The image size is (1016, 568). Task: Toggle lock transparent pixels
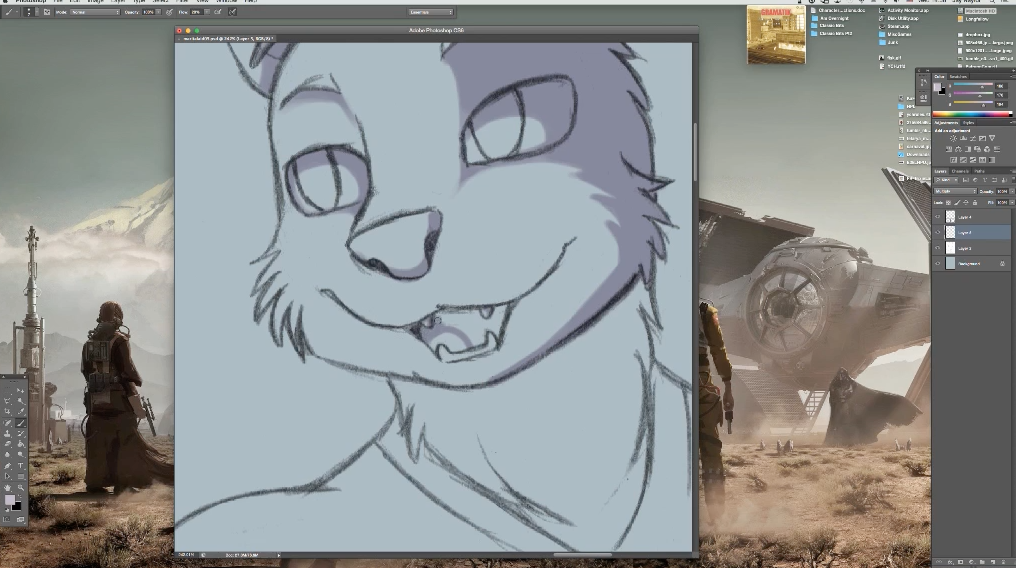pyautogui.click(x=949, y=203)
